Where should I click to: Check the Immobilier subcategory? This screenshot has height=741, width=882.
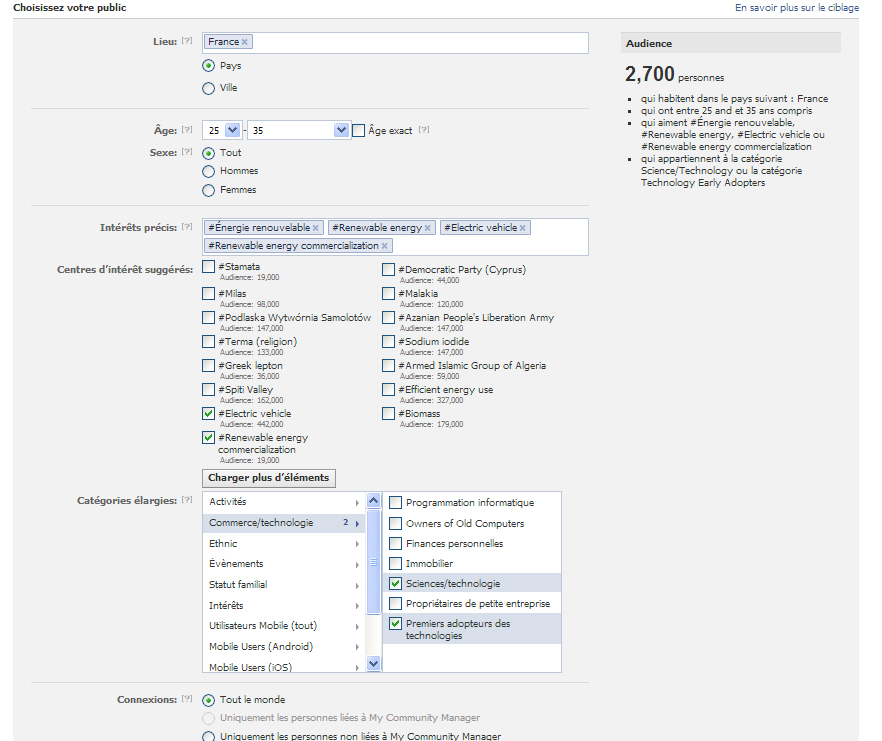click(396, 563)
